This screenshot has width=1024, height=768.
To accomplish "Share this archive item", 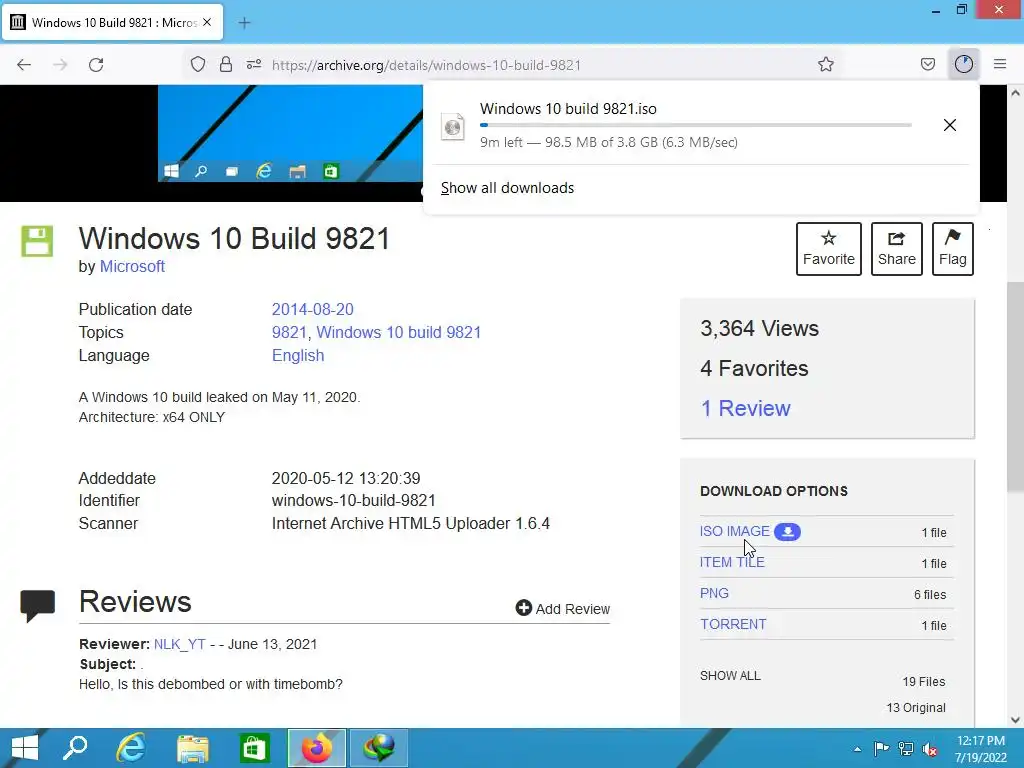I will click(x=897, y=249).
